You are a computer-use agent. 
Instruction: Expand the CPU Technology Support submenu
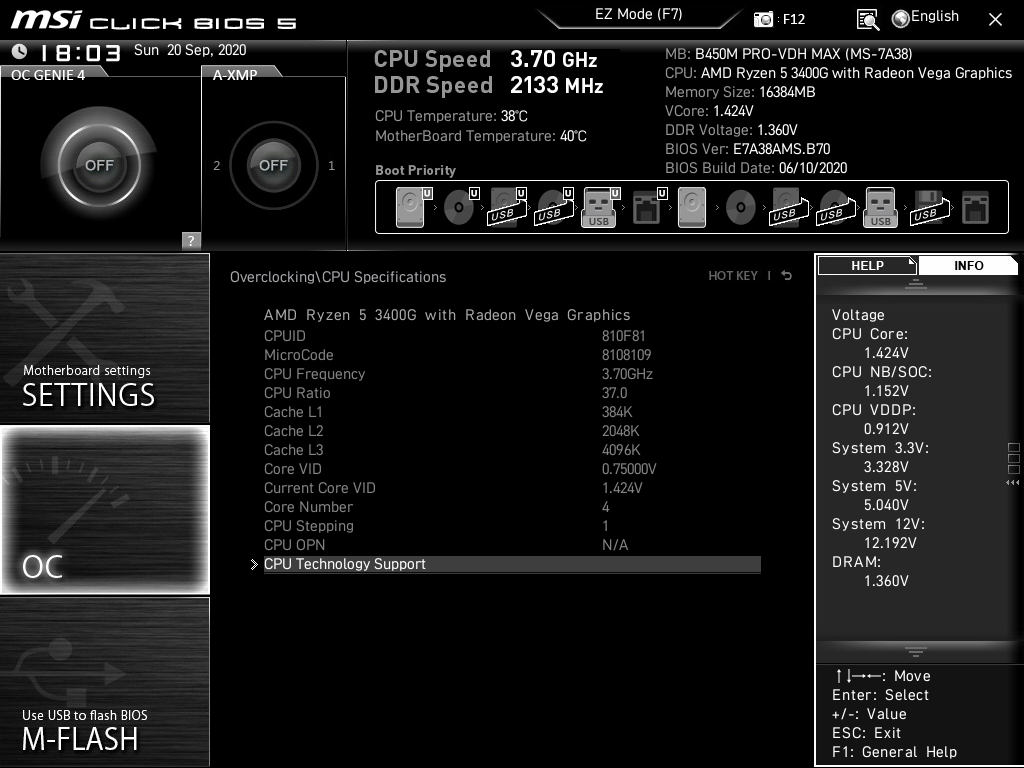[x=512, y=564]
